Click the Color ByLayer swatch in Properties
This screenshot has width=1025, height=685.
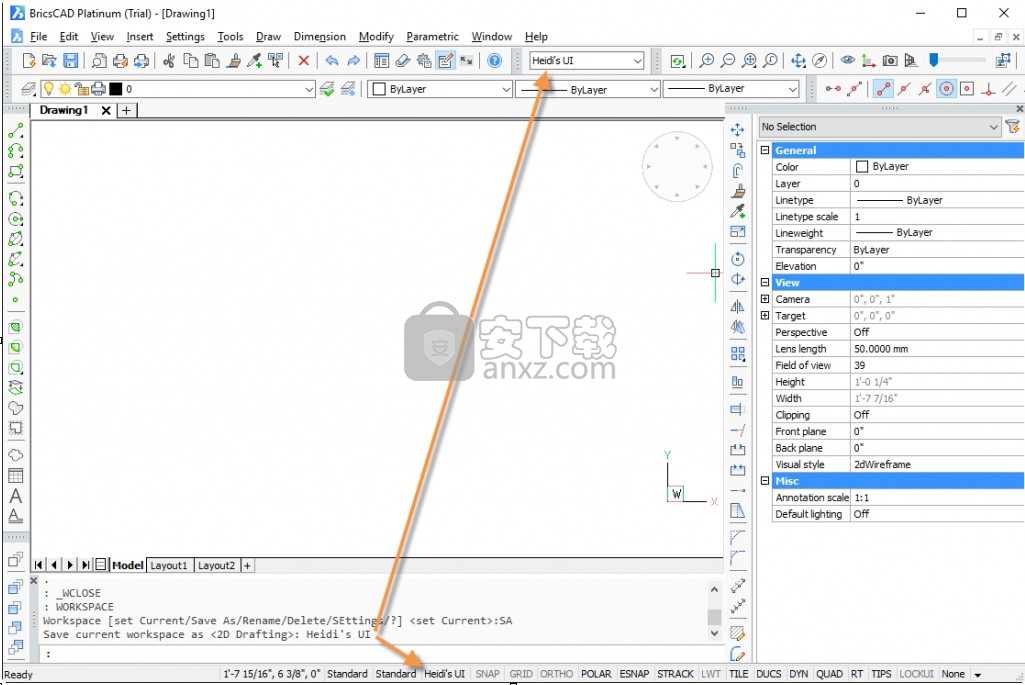[x=862, y=167]
